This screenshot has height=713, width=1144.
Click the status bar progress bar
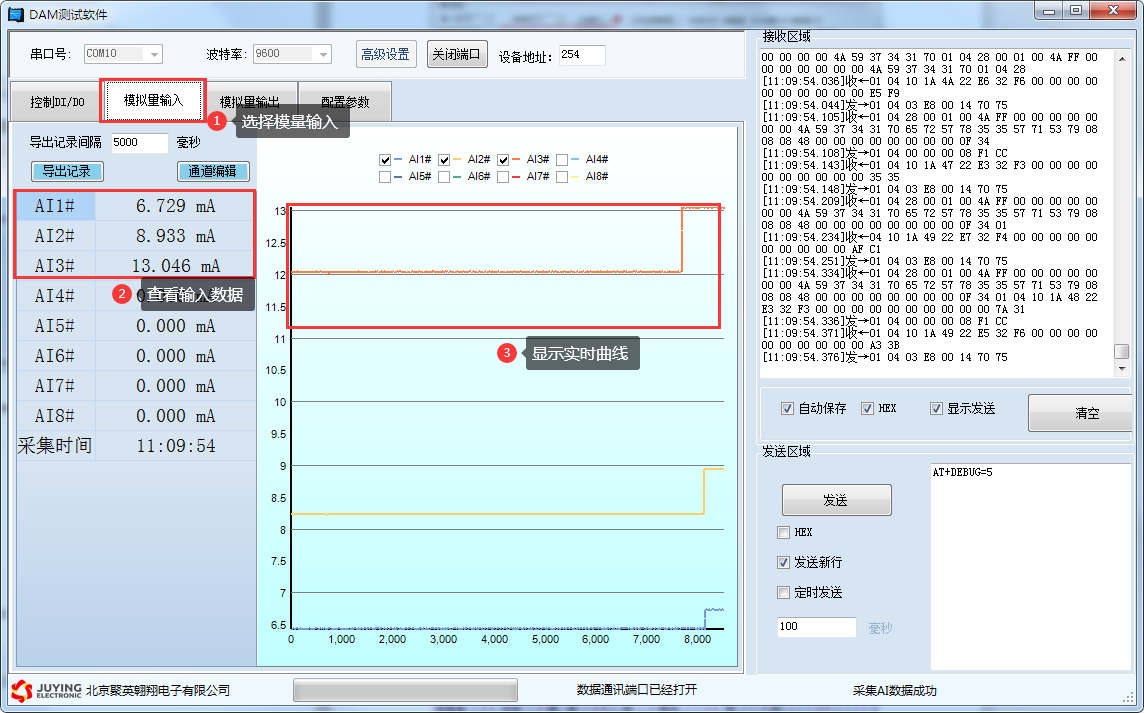click(404, 690)
